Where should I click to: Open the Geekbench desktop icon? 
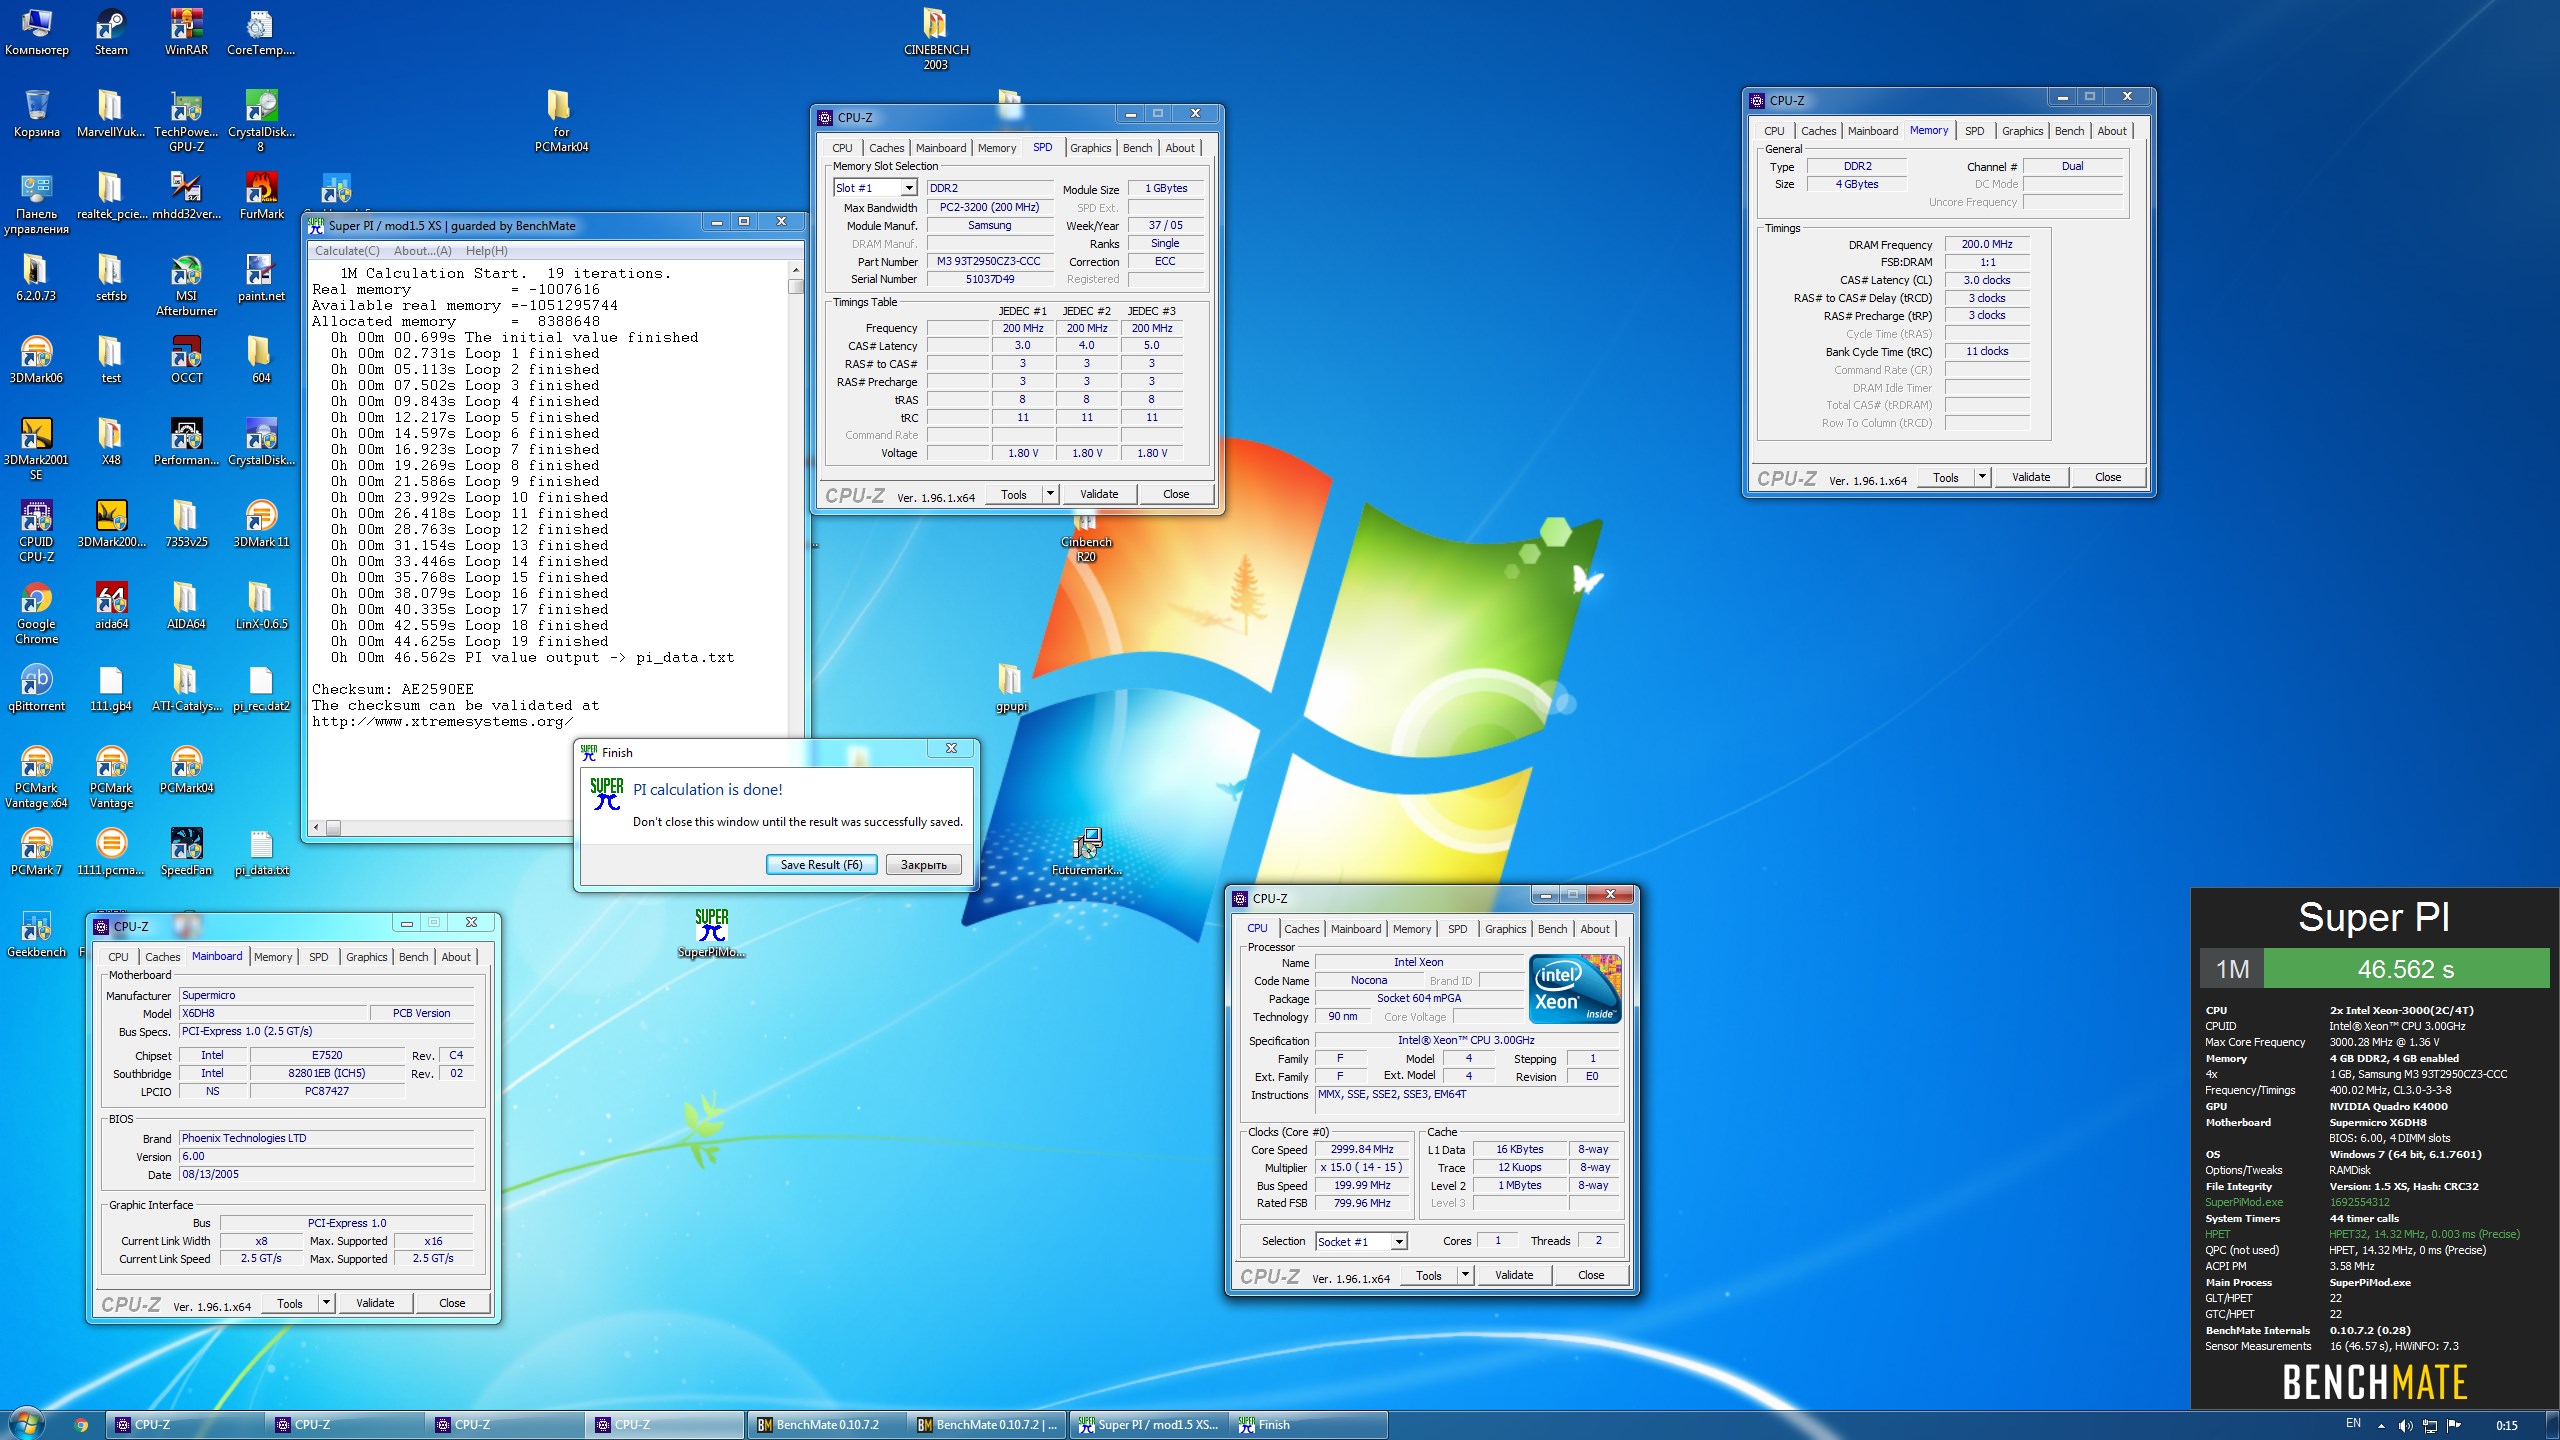[x=37, y=934]
